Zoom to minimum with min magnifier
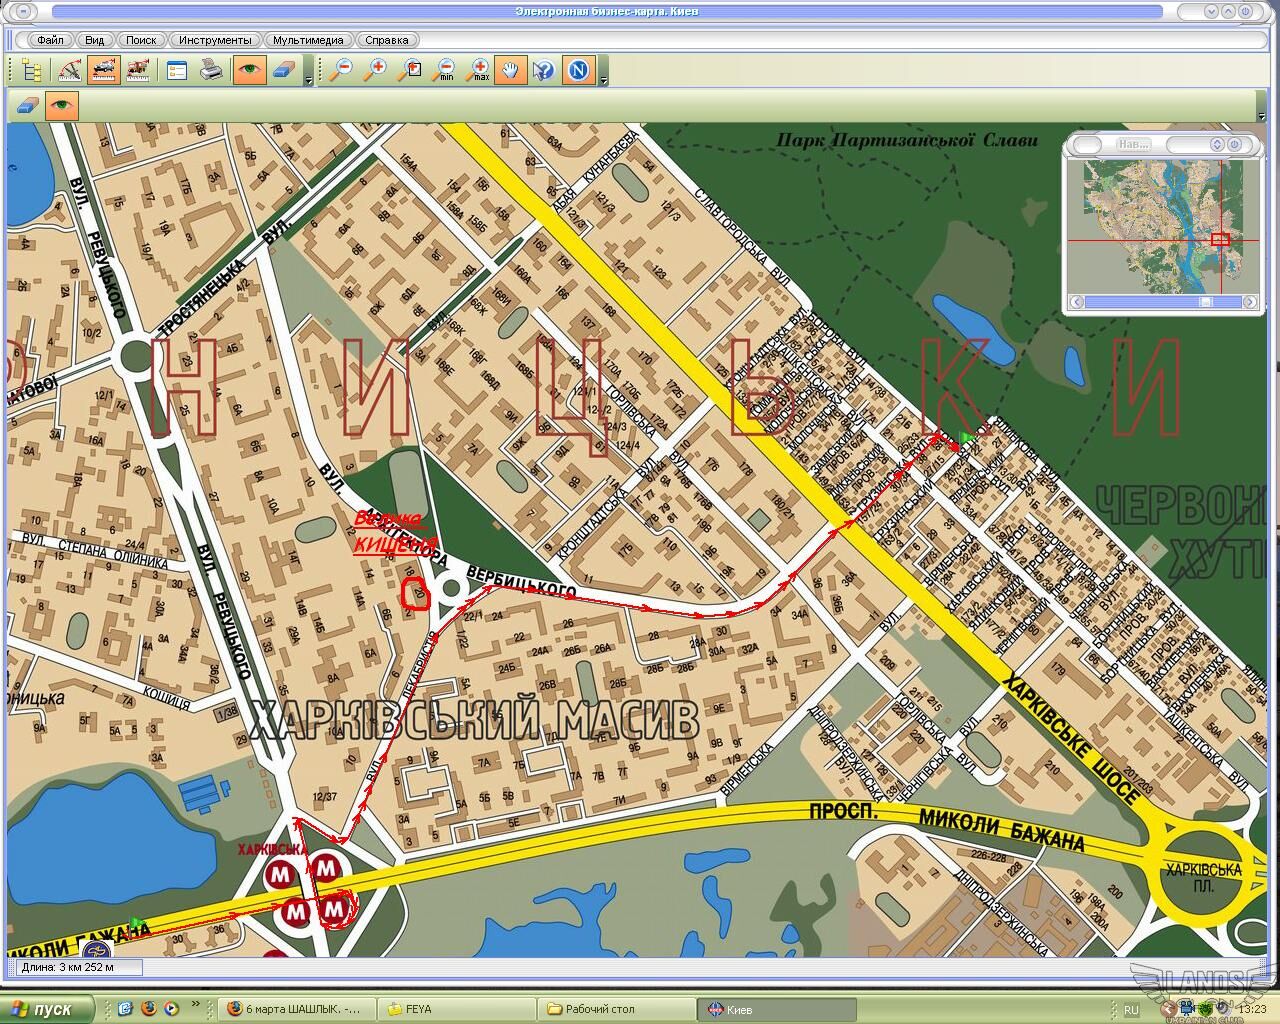The width and height of the screenshot is (1280, 1024). (443, 71)
